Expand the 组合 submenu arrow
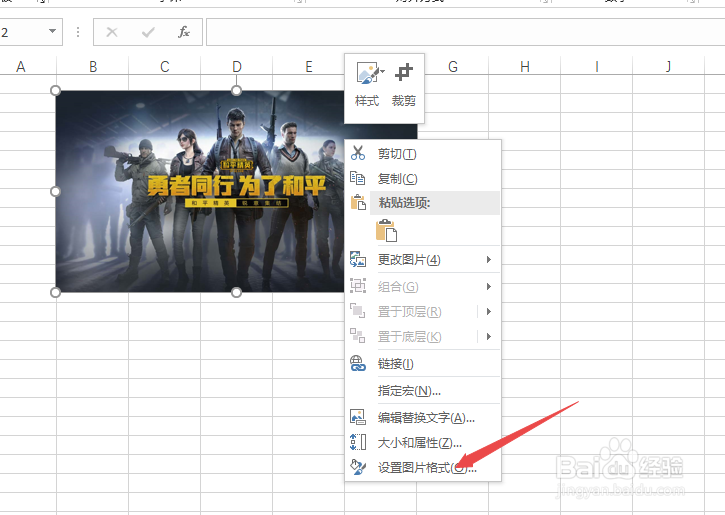 pyautogui.click(x=489, y=287)
